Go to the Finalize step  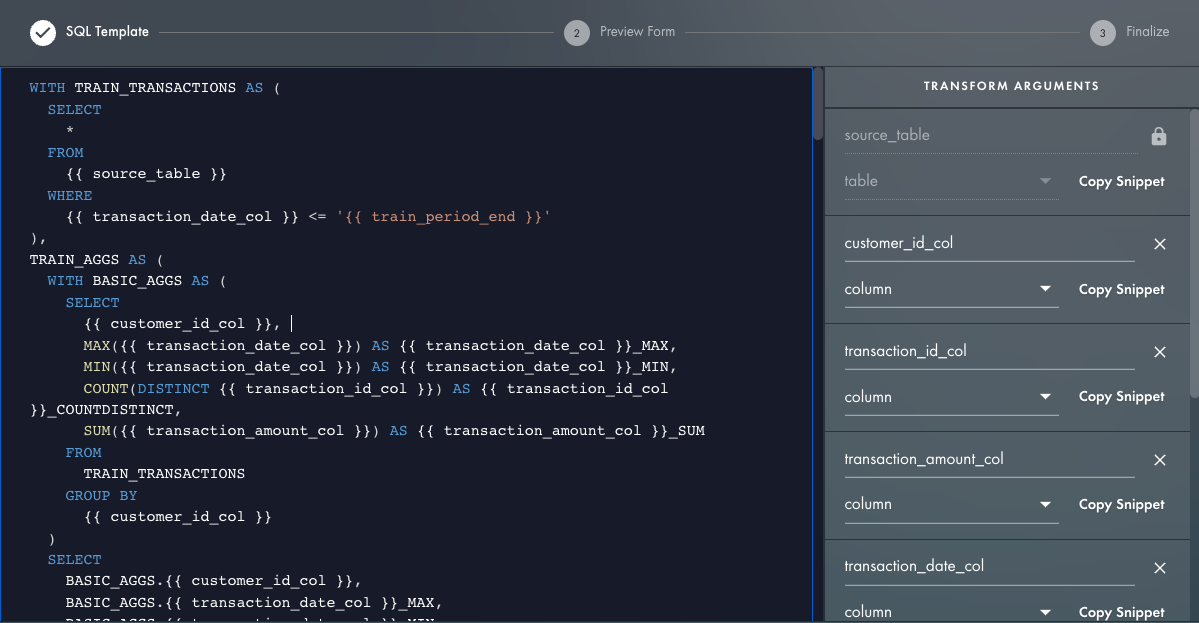(x=1147, y=32)
